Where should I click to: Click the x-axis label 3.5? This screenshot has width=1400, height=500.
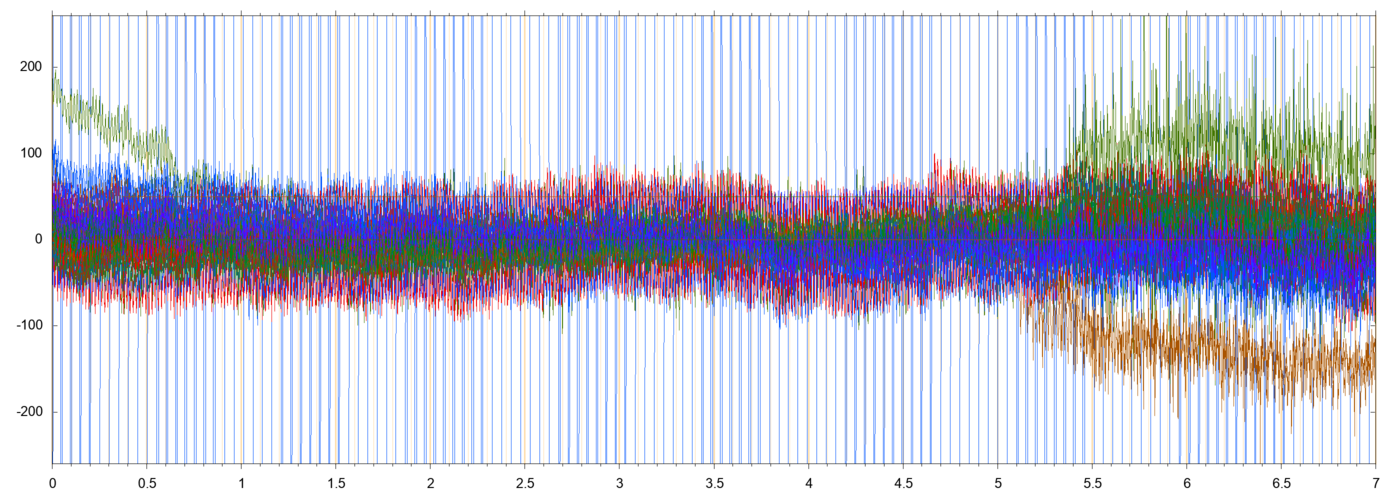click(714, 482)
